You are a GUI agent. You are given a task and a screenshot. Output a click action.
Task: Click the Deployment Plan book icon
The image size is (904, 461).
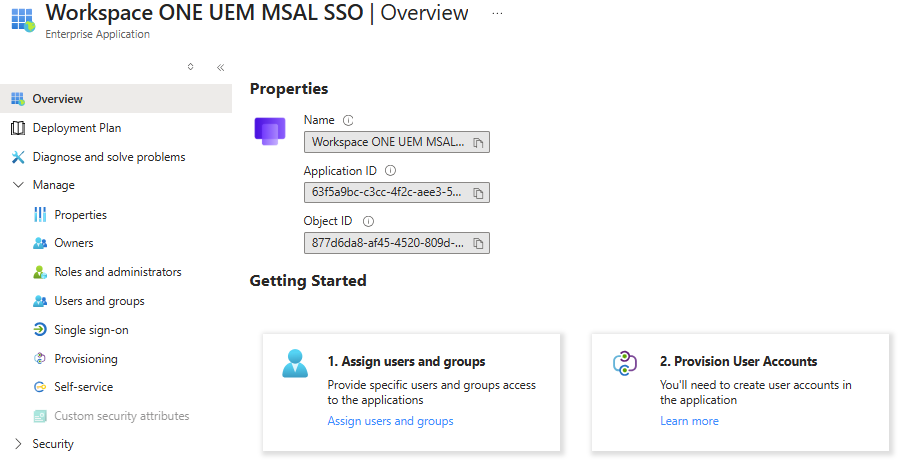[18, 128]
